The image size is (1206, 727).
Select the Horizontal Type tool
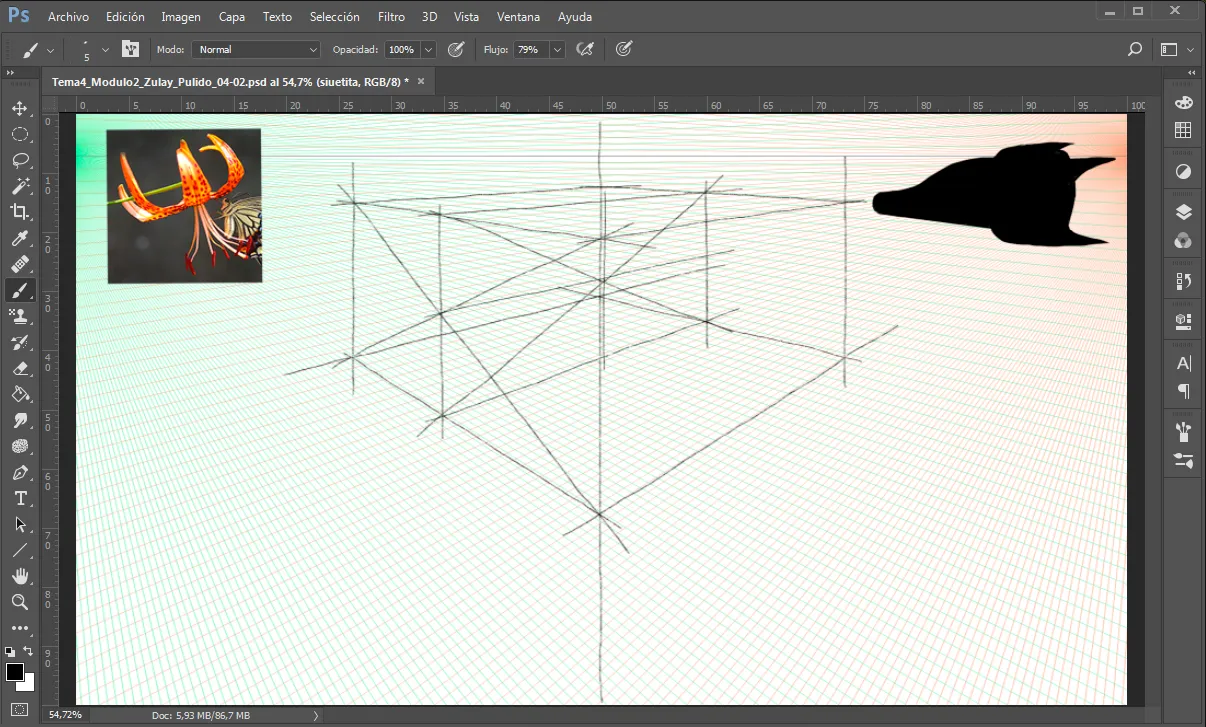(19, 498)
